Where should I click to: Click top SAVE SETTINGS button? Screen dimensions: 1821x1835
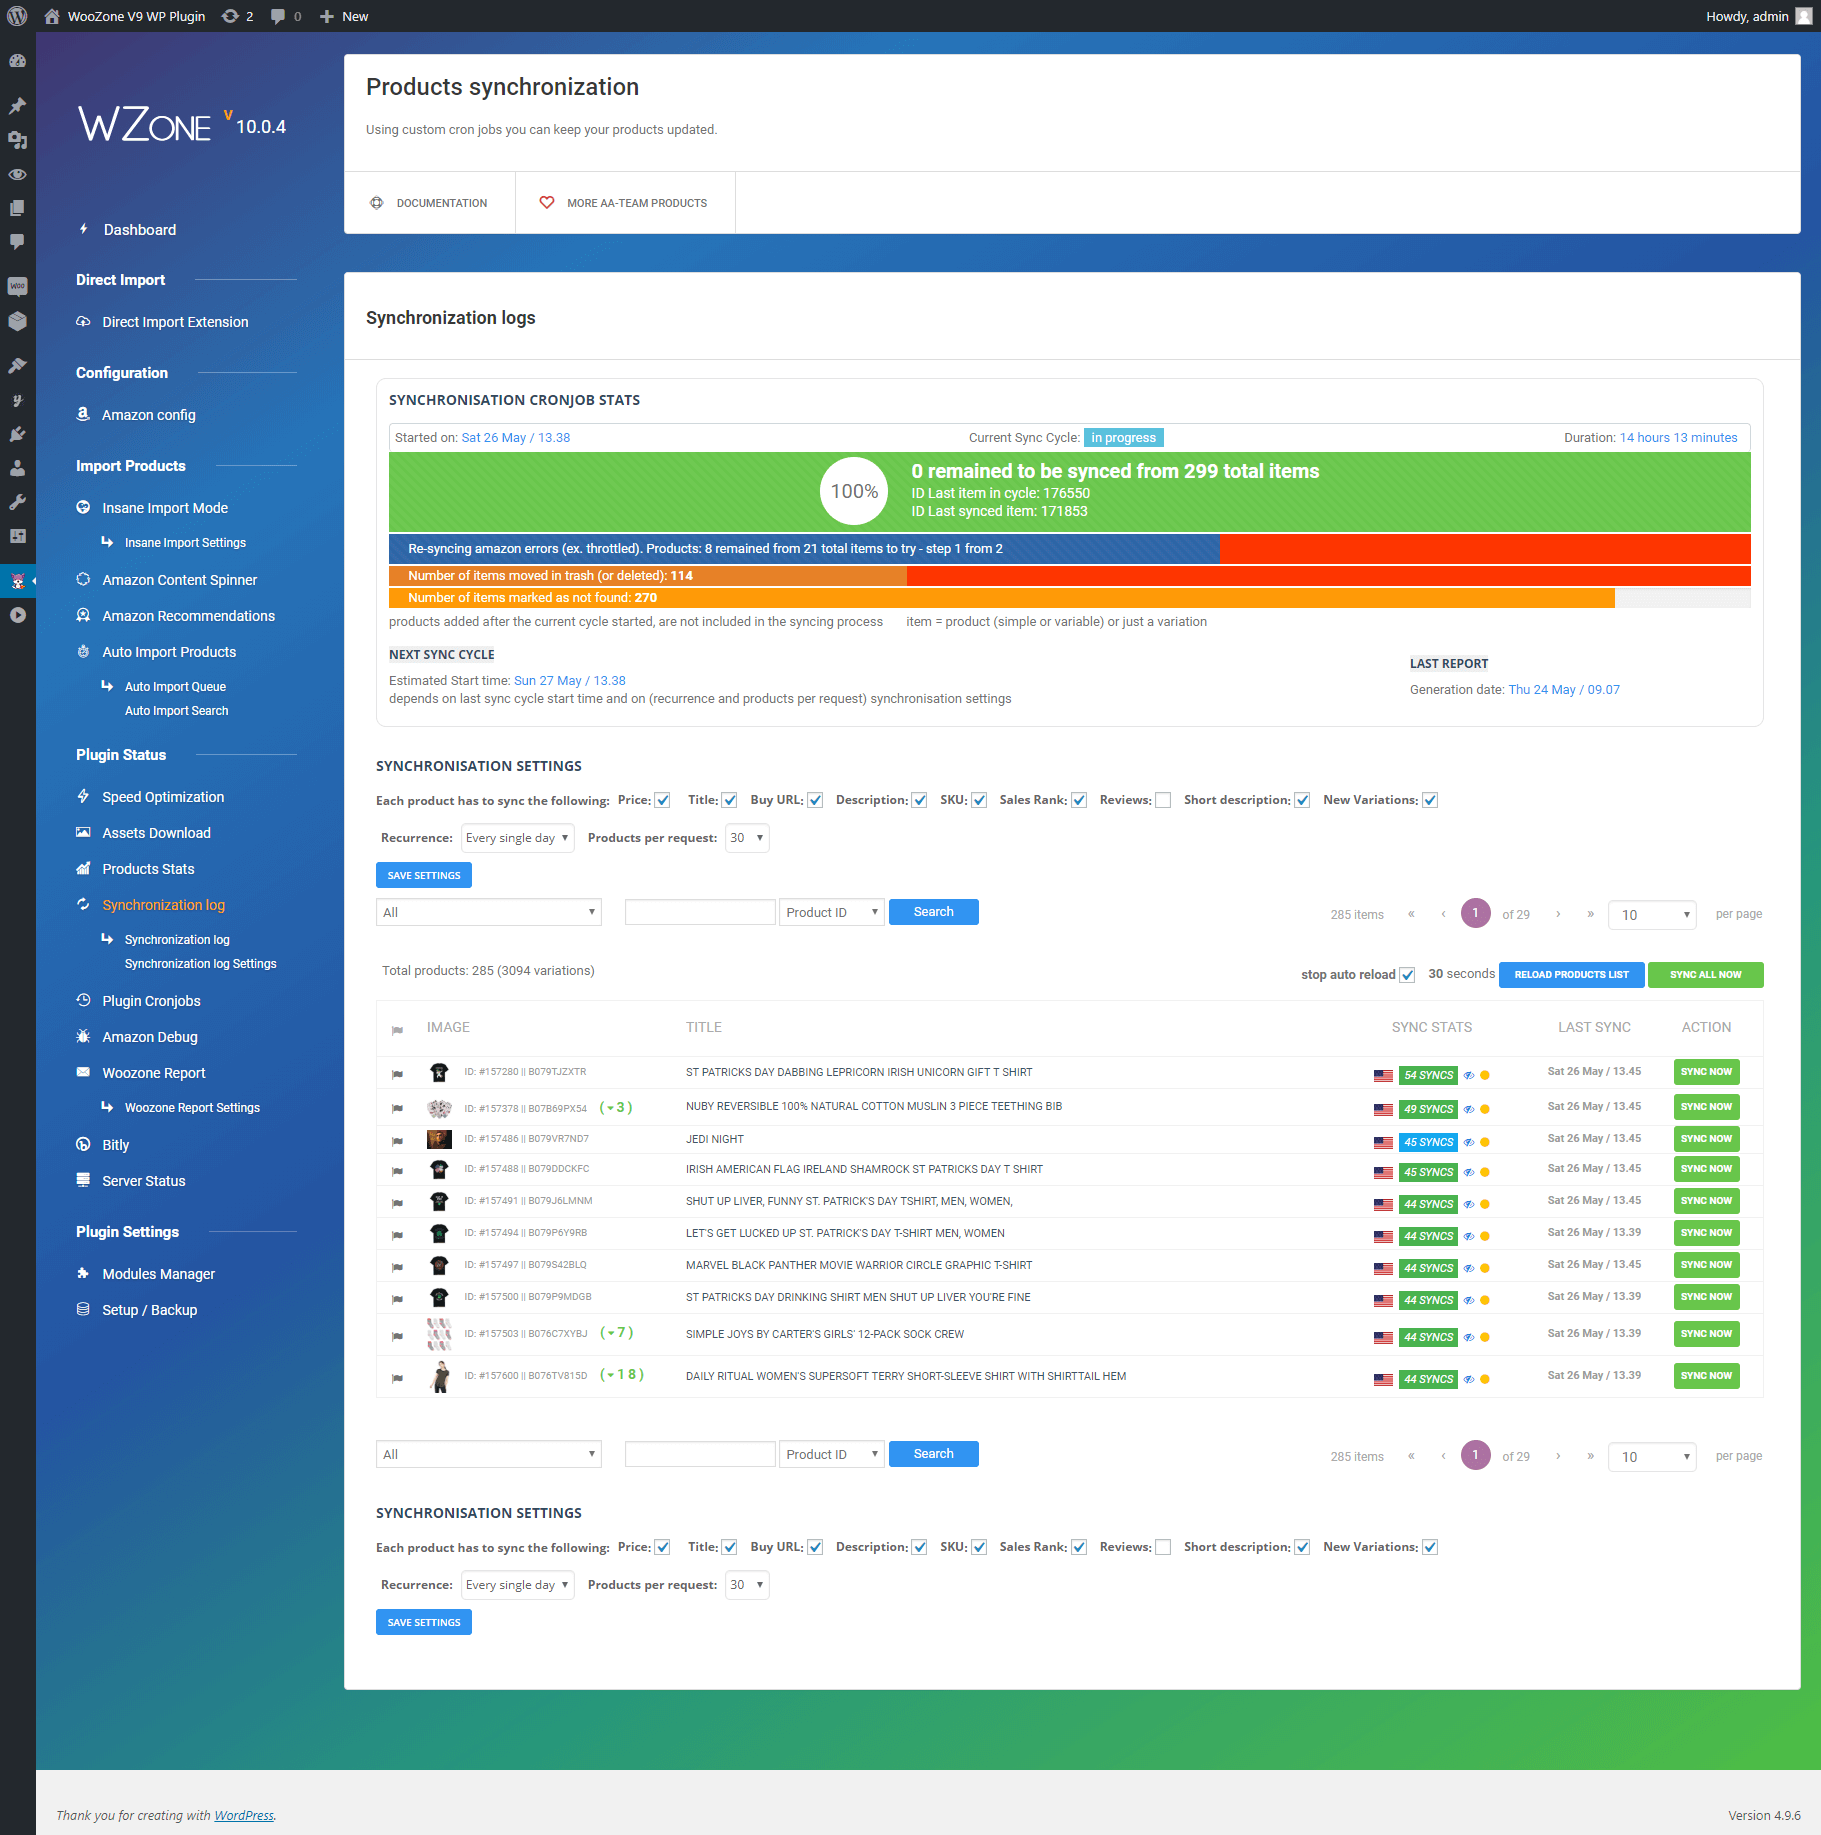pos(424,875)
